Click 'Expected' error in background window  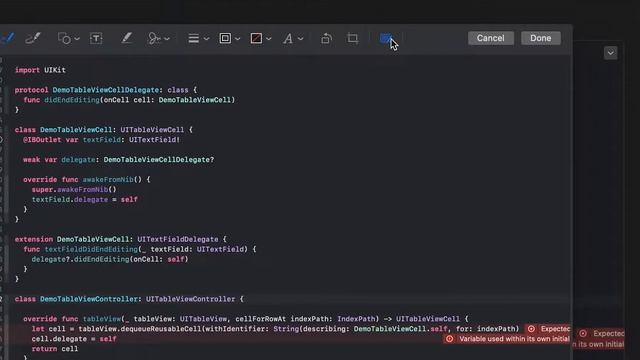tap(609, 333)
